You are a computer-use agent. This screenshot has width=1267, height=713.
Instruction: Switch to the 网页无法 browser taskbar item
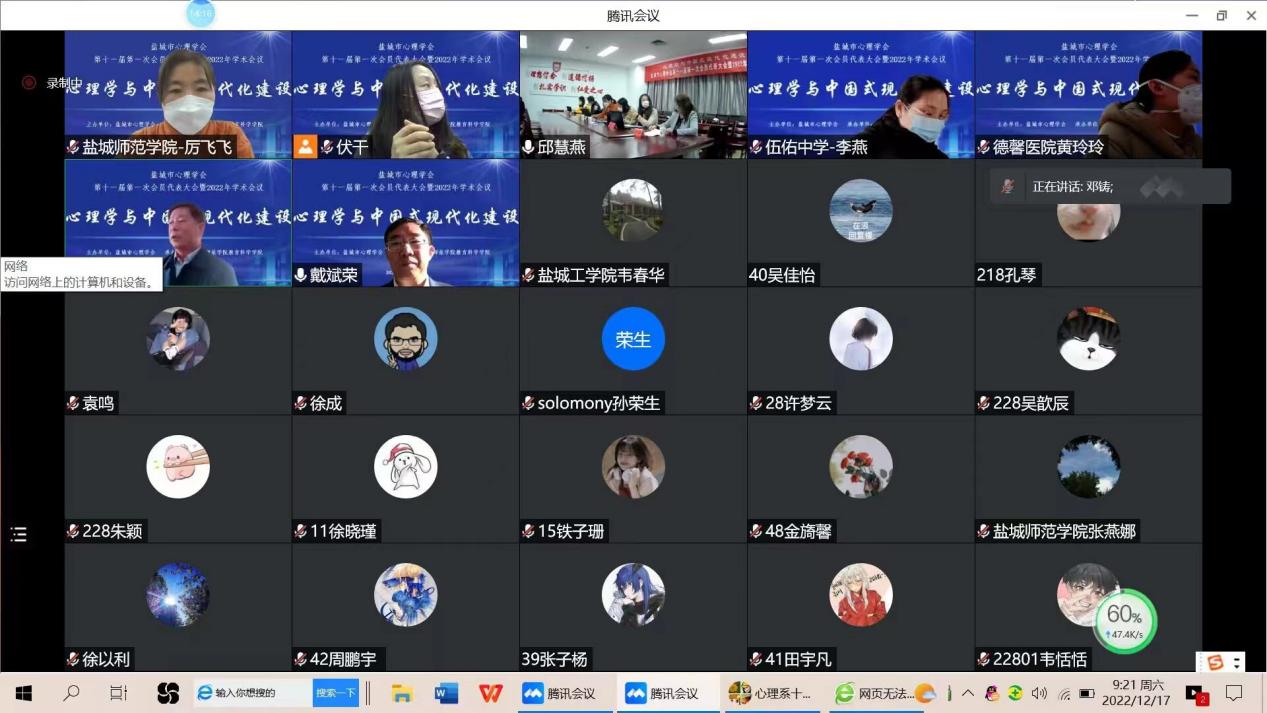click(874, 693)
